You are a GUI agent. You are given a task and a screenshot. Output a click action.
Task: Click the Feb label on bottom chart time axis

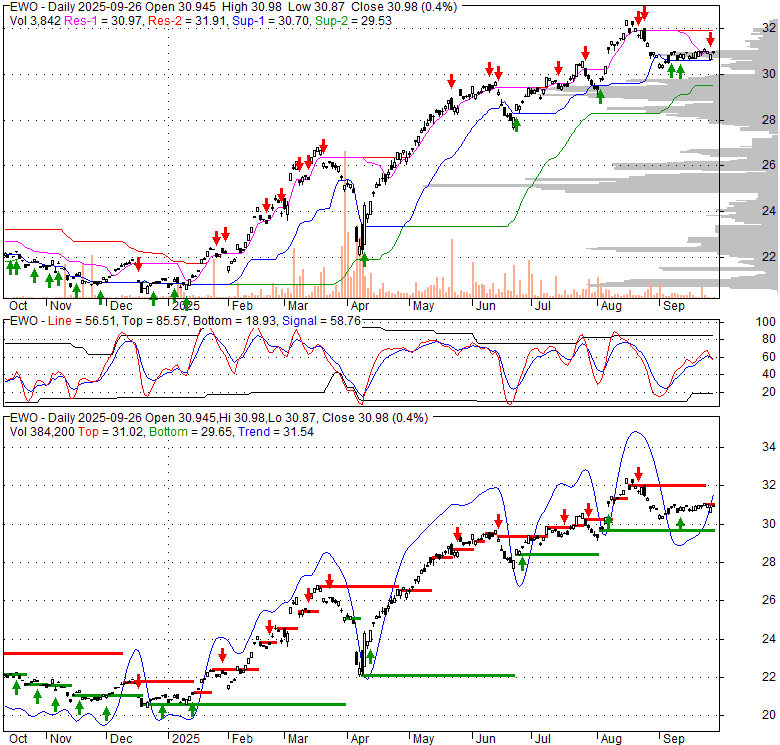tap(242, 739)
